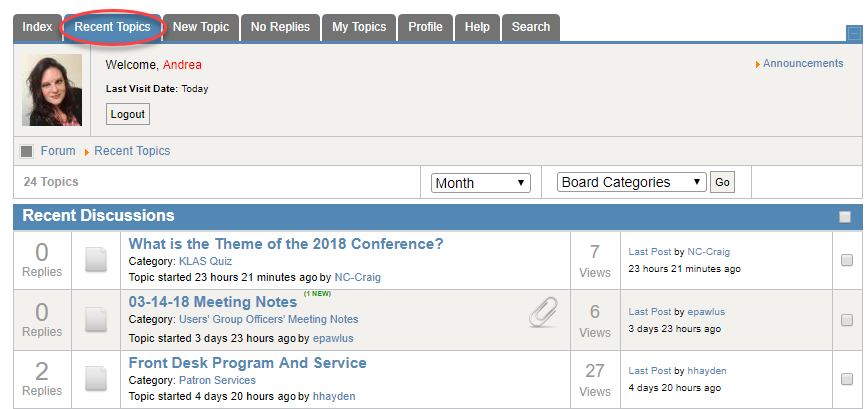Click topic icon for 2018 Conference theme
The height and width of the screenshot is (409, 868).
95,260
